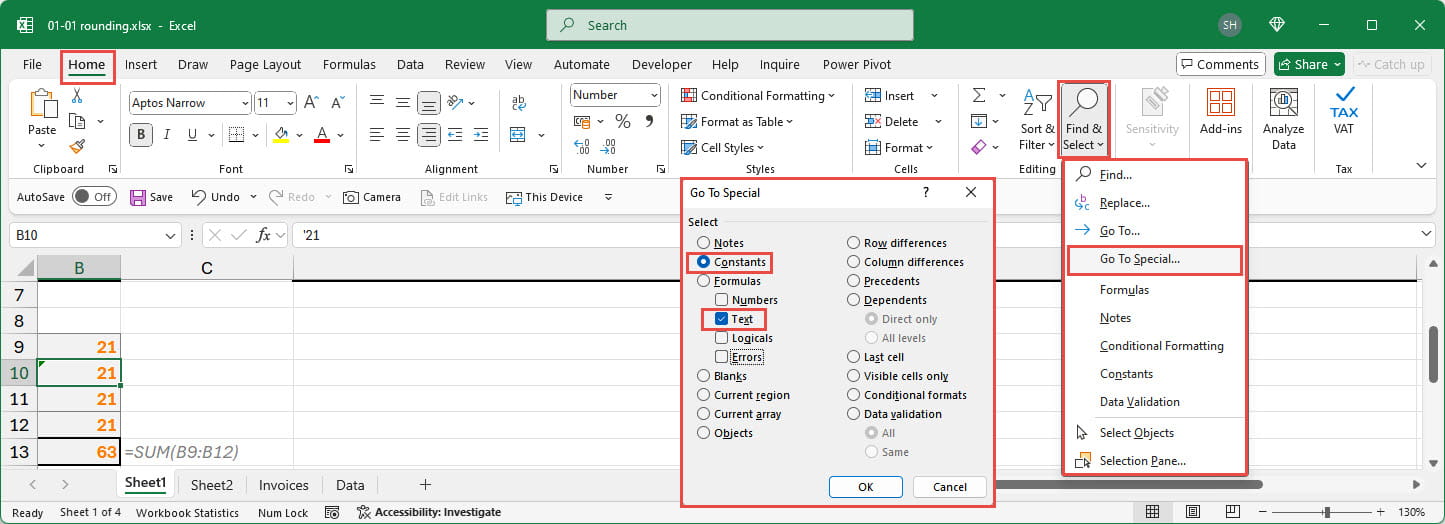Choose Replace... from Find & Select menu
This screenshot has width=1445, height=524.
(1124, 203)
